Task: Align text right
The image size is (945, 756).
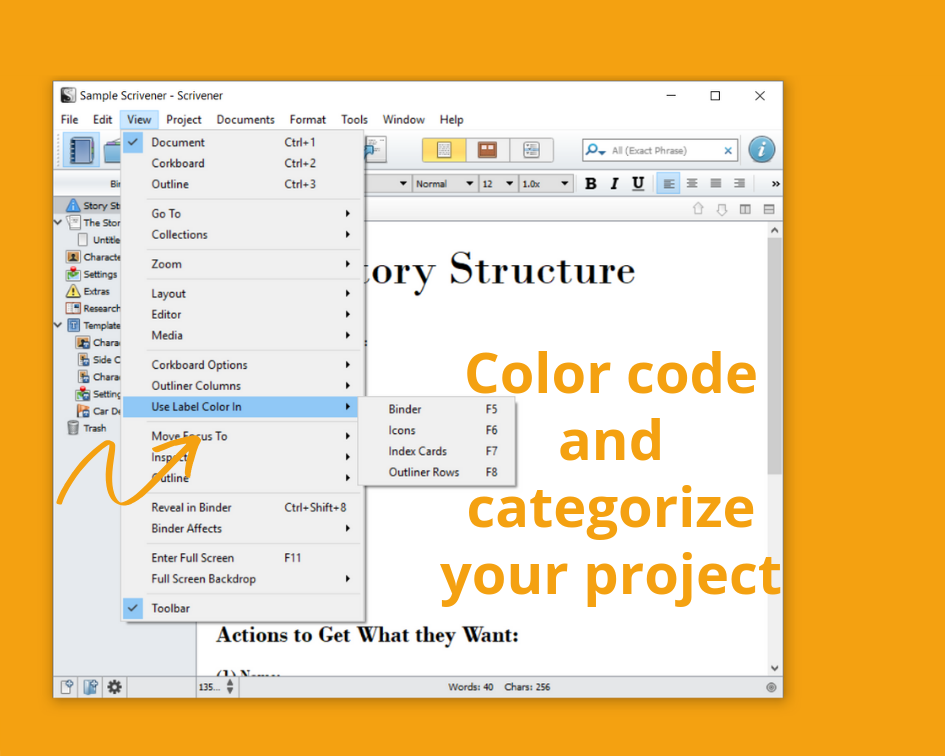Action: point(739,183)
